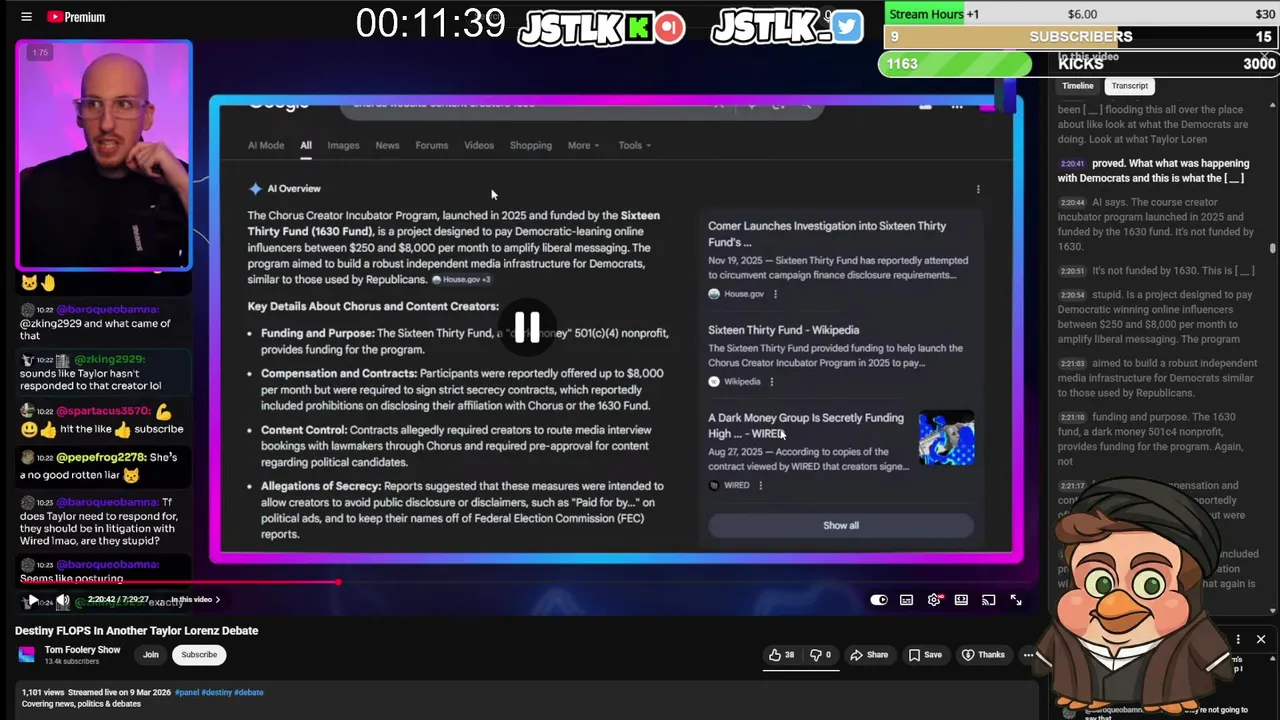The width and height of the screenshot is (1280, 720).
Task: Select the Forums search tab
Action: 432,145
